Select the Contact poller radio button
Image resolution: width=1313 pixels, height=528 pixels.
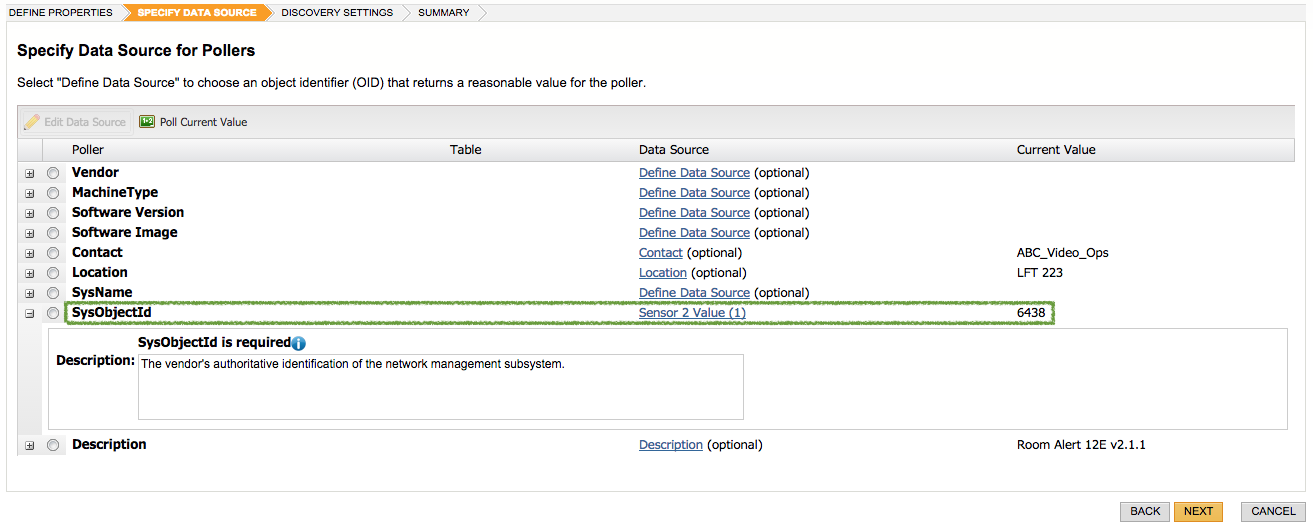click(53, 253)
